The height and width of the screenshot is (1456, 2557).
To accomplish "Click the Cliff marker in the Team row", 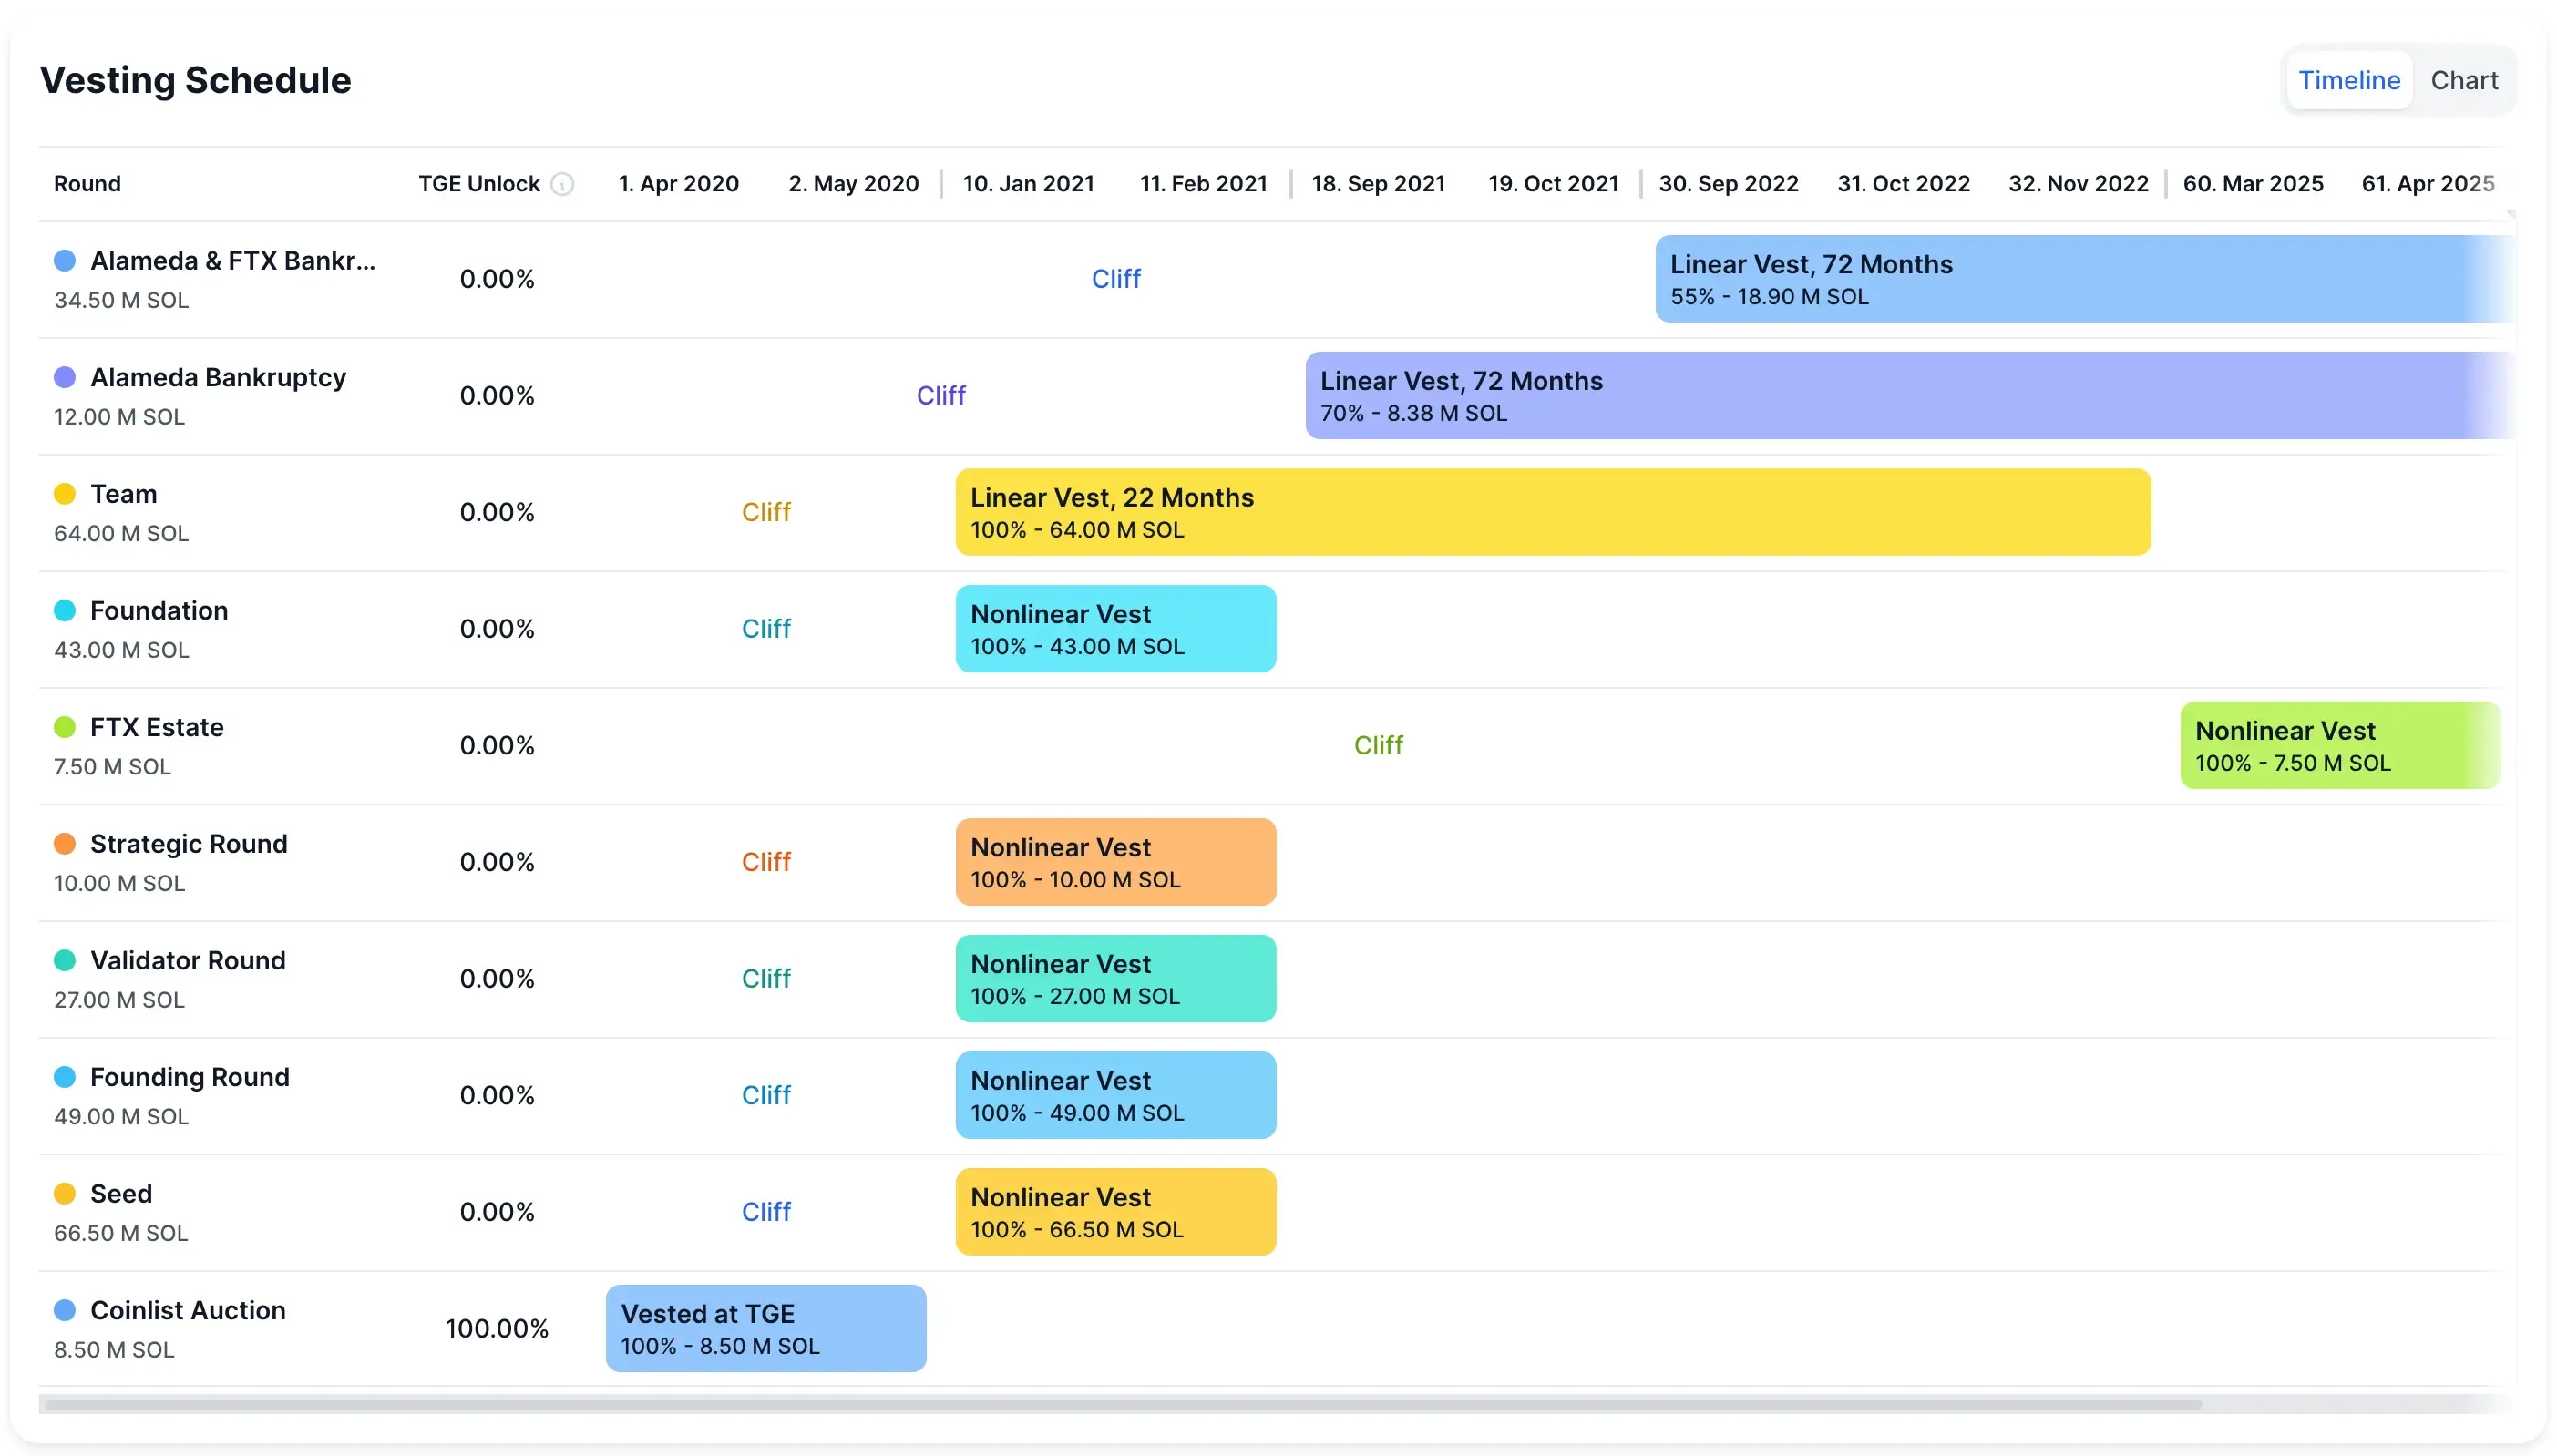I will 766,511.
